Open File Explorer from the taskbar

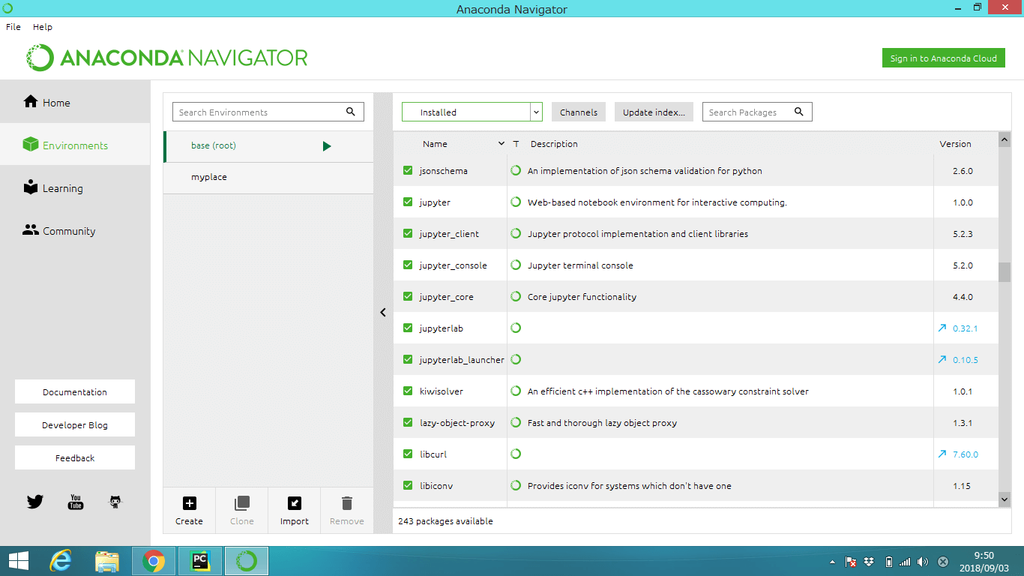(x=107, y=561)
